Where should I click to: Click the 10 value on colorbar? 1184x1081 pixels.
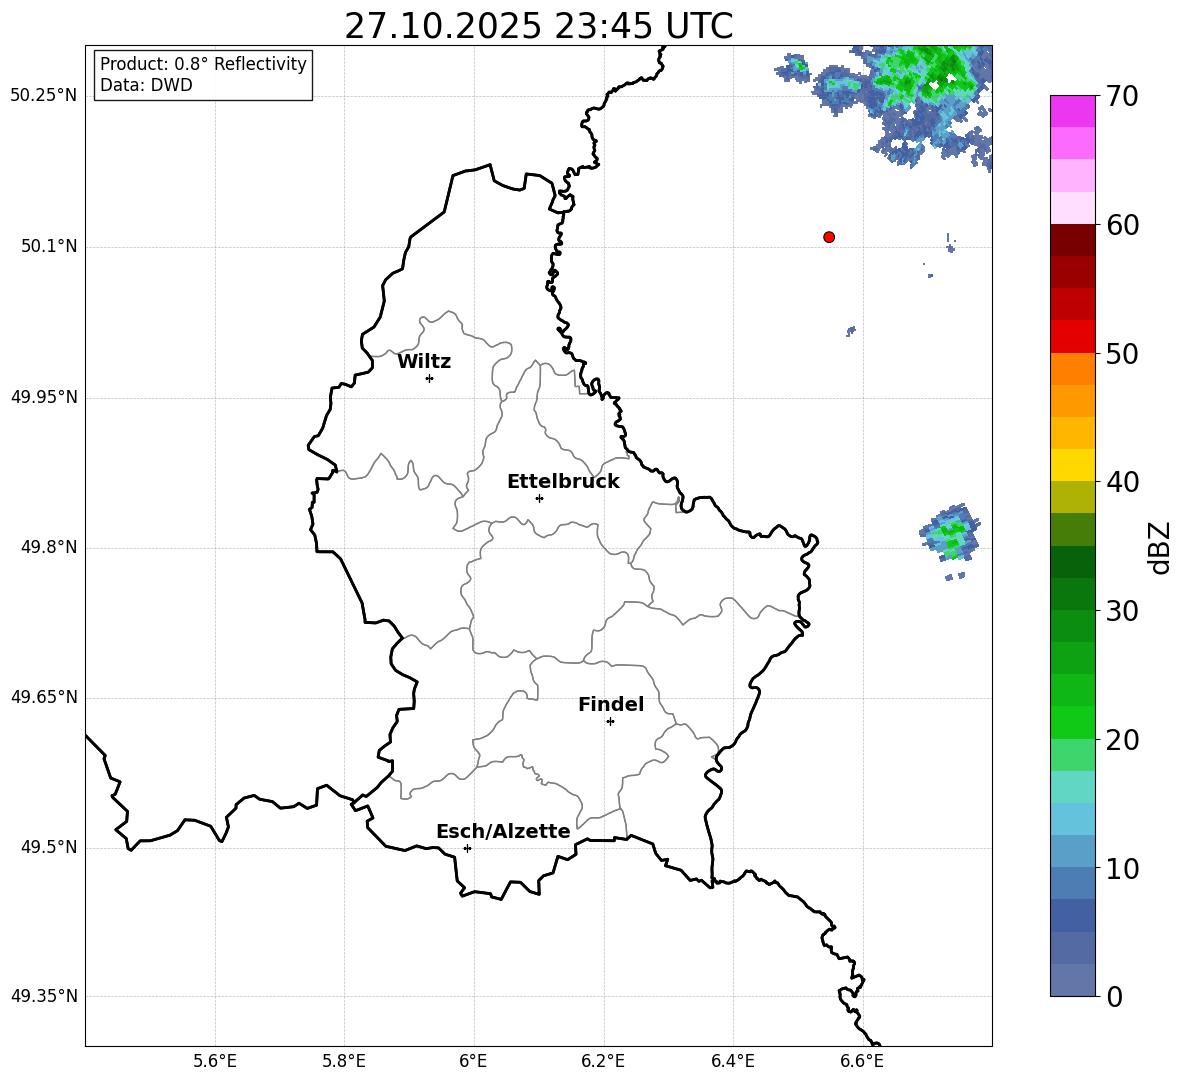click(x=1122, y=869)
